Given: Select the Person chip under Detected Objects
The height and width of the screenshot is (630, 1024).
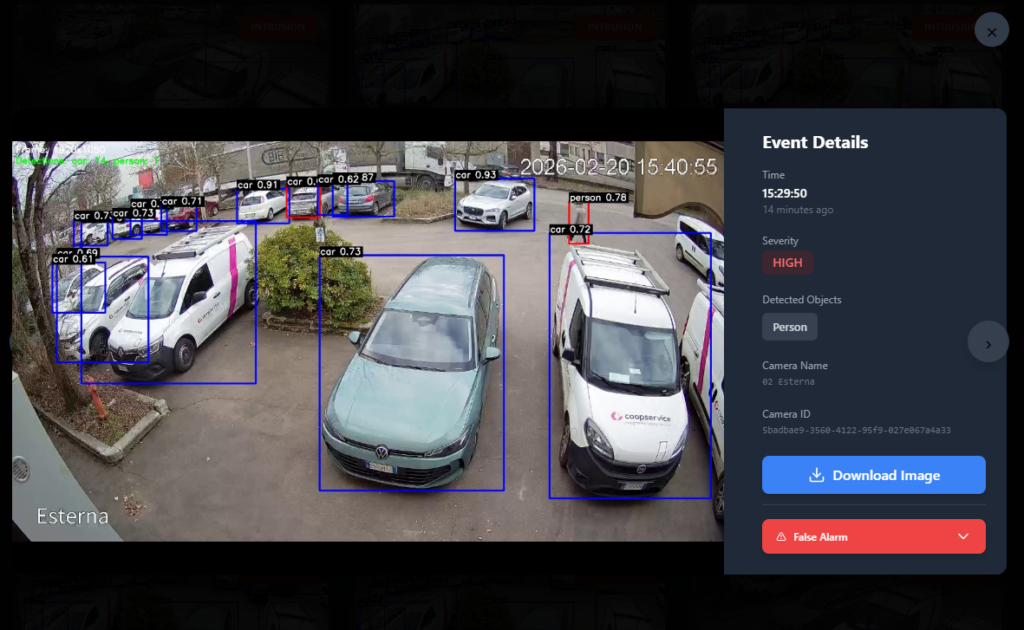Looking at the screenshot, I should [789, 326].
